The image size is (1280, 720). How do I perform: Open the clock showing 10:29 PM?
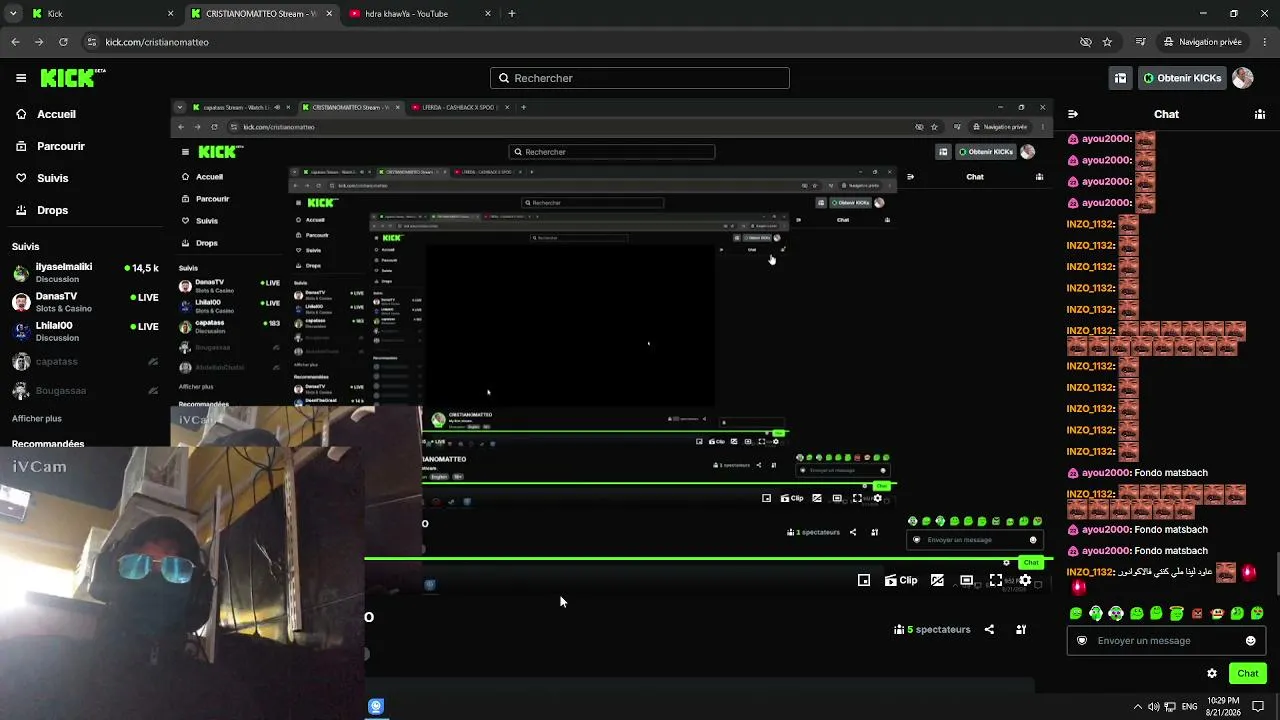(x=1224, y=706)
